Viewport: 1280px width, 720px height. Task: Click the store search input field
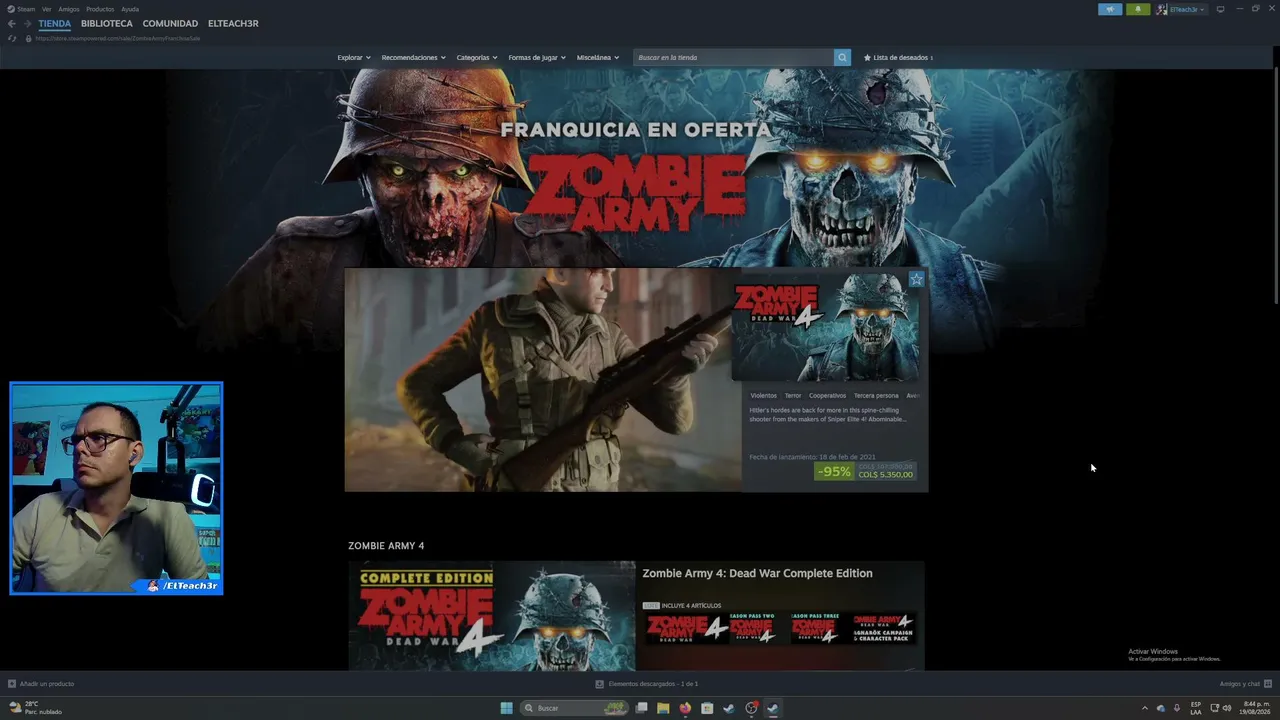[734, 58]
